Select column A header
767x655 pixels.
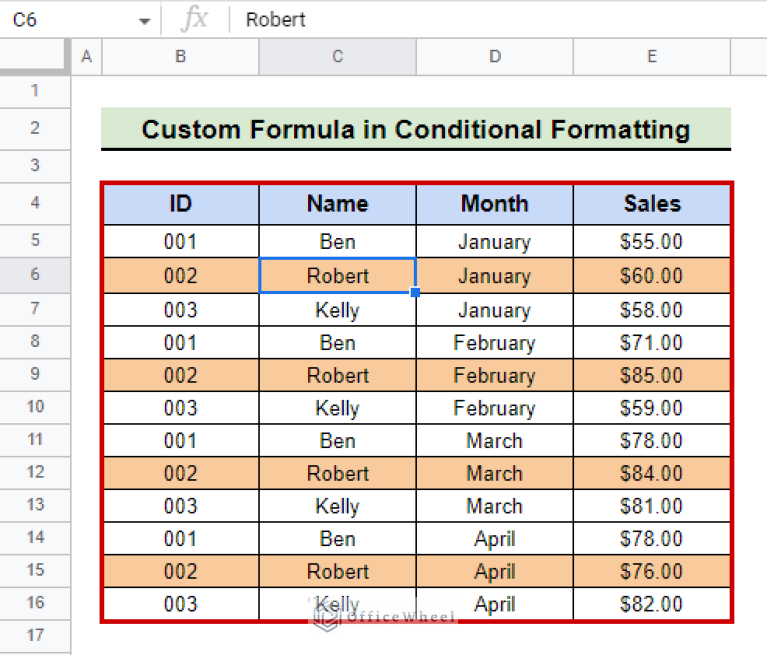coord(86,57)
